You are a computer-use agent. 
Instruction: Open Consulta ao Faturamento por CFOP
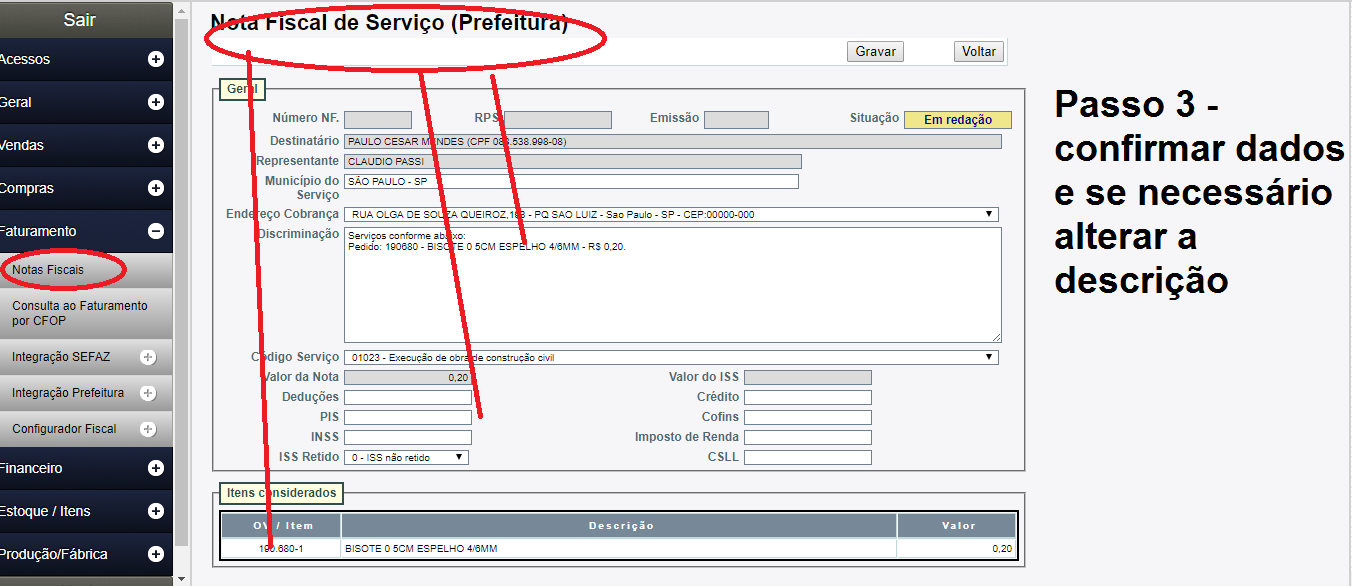79,313
